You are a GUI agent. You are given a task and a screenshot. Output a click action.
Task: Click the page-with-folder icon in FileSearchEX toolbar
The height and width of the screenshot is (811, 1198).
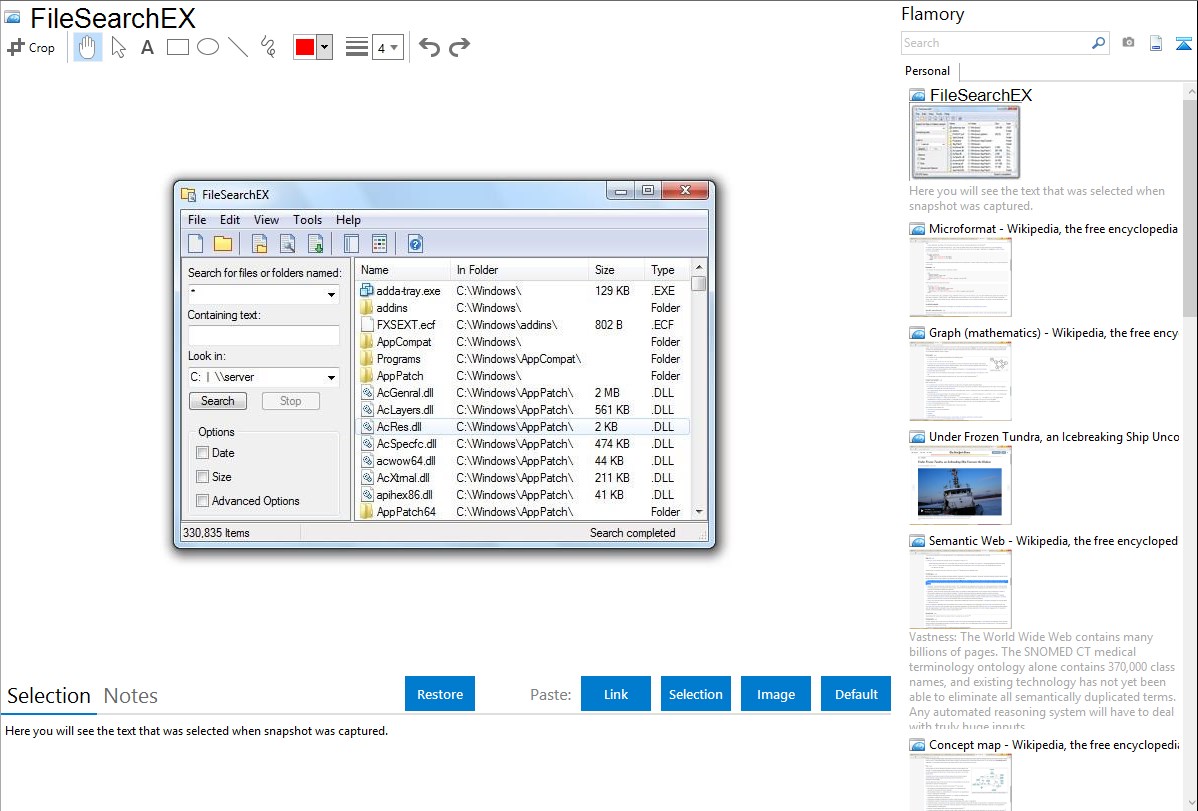click(x=260, y=244)
